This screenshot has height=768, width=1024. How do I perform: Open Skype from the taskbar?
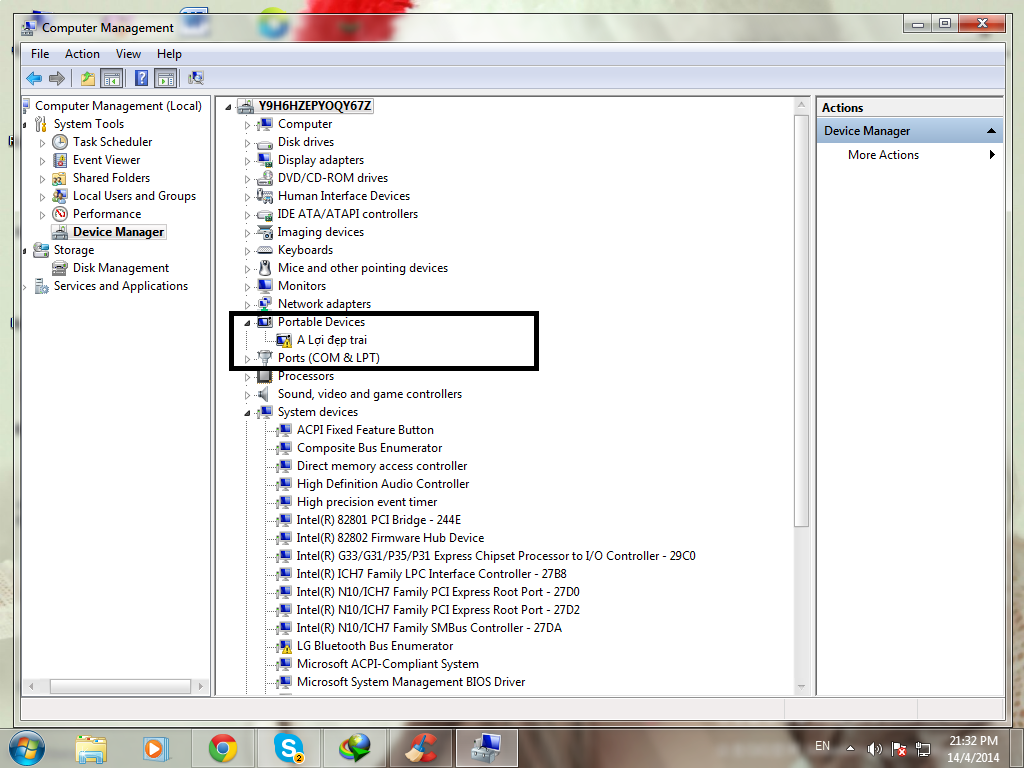[x=288, y=747]
